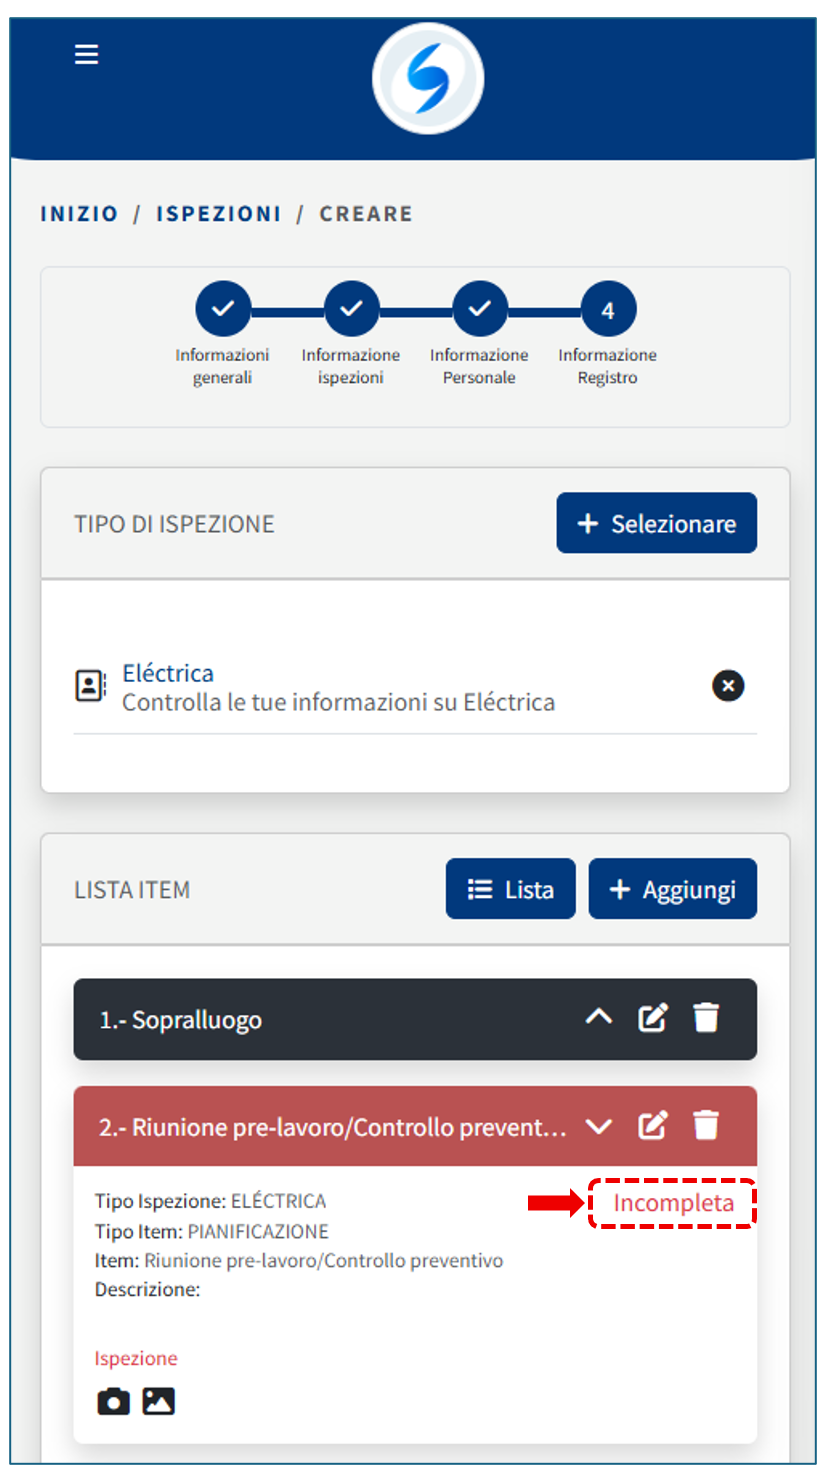Screen dimensions: 827x1478
Task: Edit the Riunione pre-lavoro item
Action: coord(653,1126)
